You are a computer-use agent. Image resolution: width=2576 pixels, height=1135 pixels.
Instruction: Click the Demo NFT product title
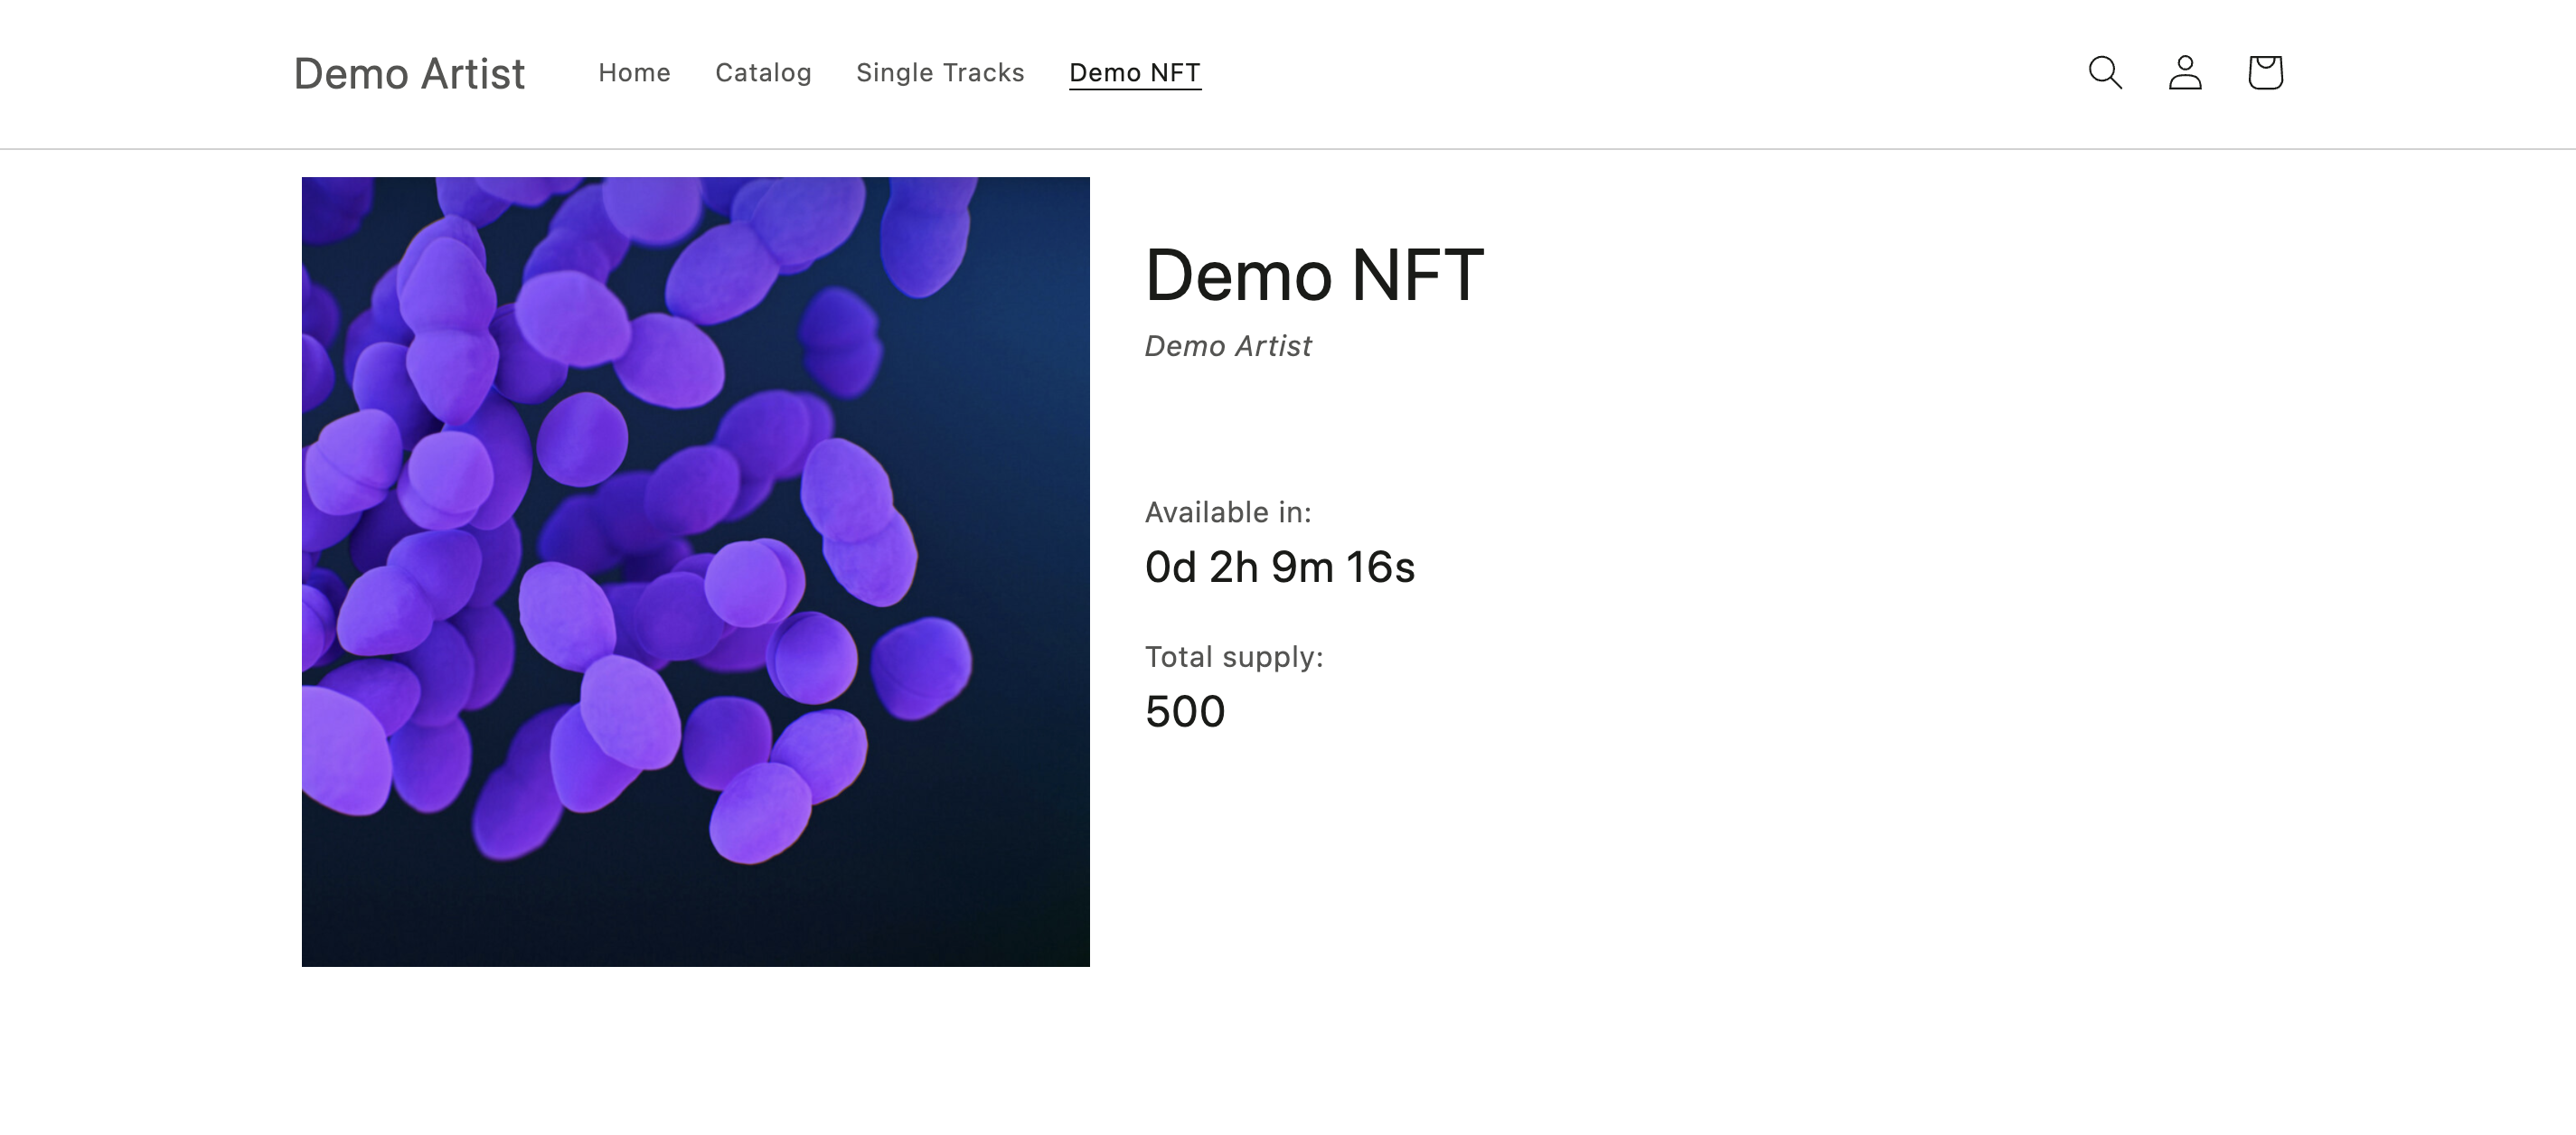[x=1314, y=274]
